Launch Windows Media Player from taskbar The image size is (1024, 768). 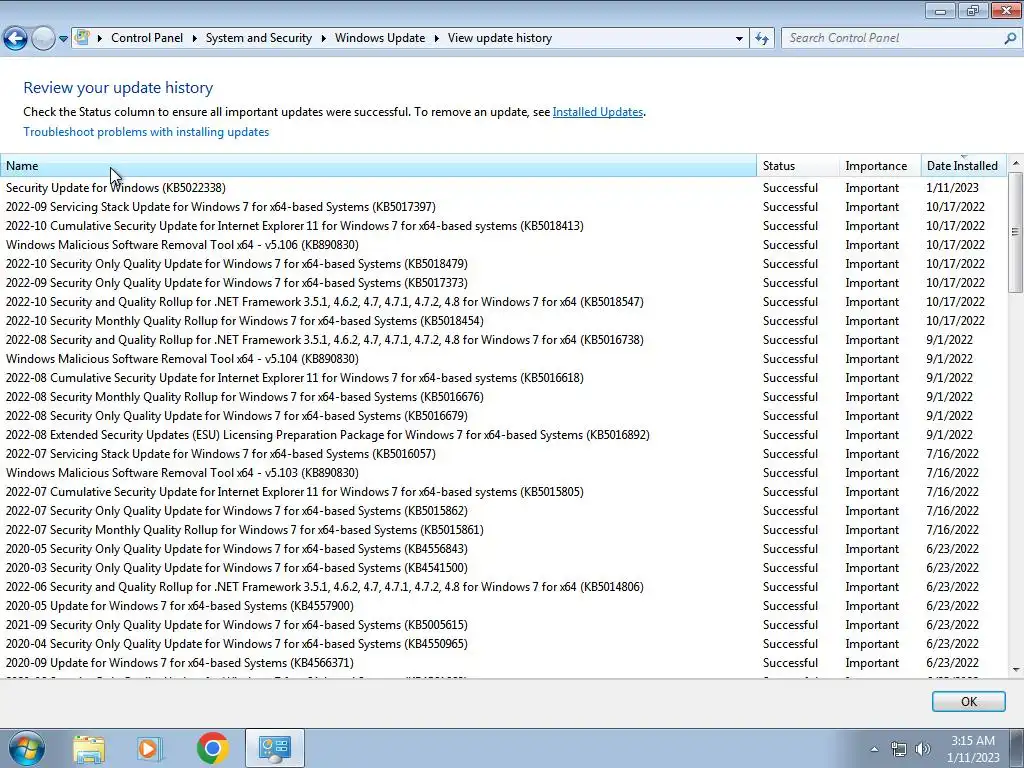point(150,748)
